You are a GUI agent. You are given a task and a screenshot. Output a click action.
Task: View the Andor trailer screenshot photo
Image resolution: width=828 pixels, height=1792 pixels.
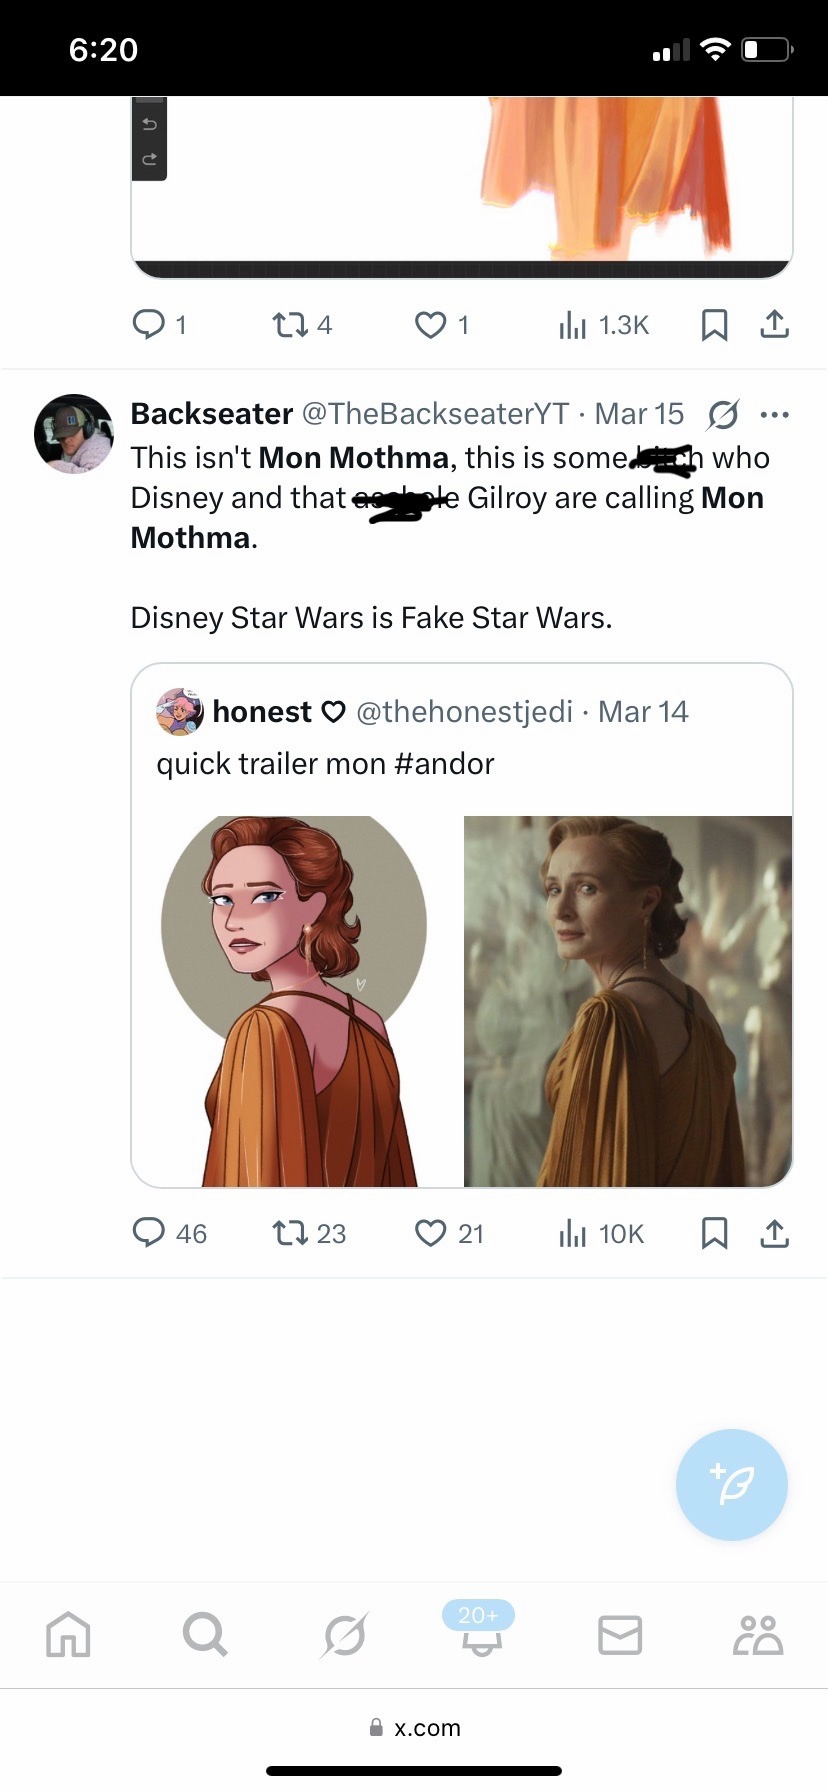tap(627, 1001)
